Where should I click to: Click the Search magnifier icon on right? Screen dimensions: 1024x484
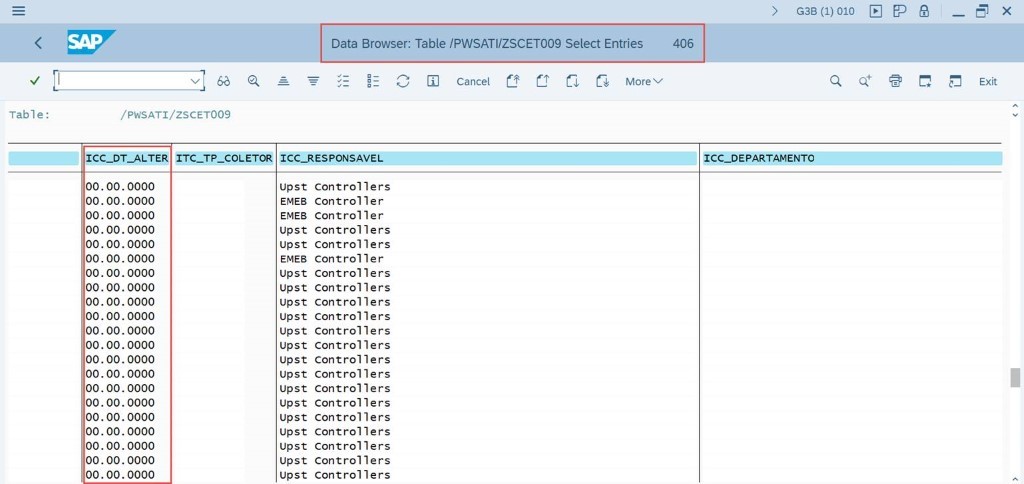tap(836, 81)
